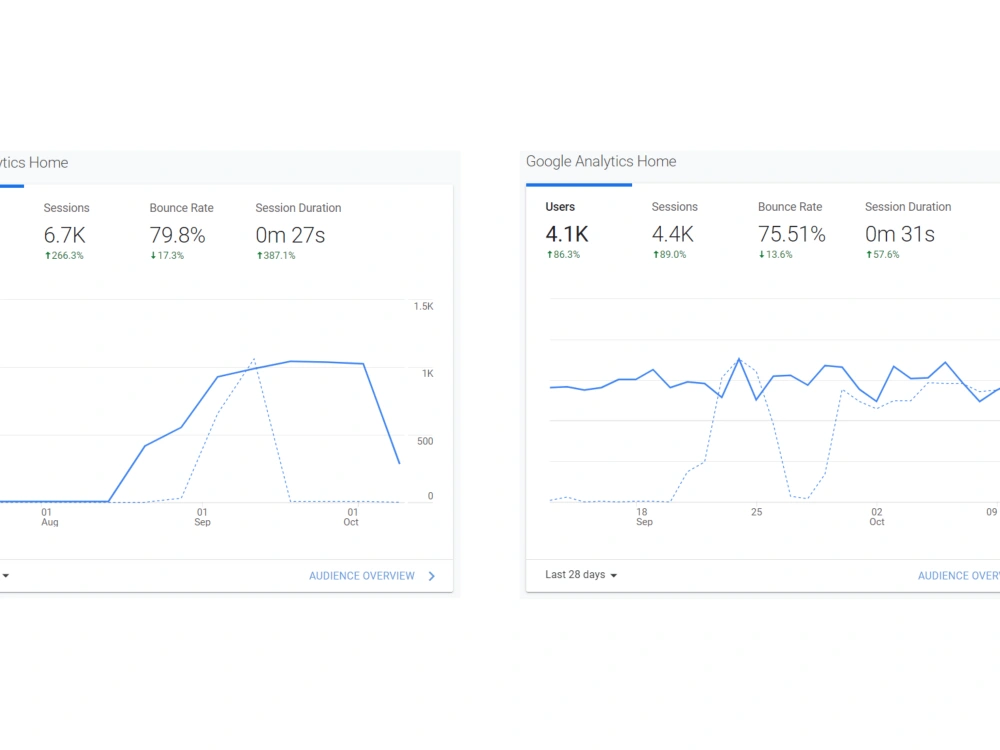Select Sessions 6.7K metric in left panel

pos(66,232)
